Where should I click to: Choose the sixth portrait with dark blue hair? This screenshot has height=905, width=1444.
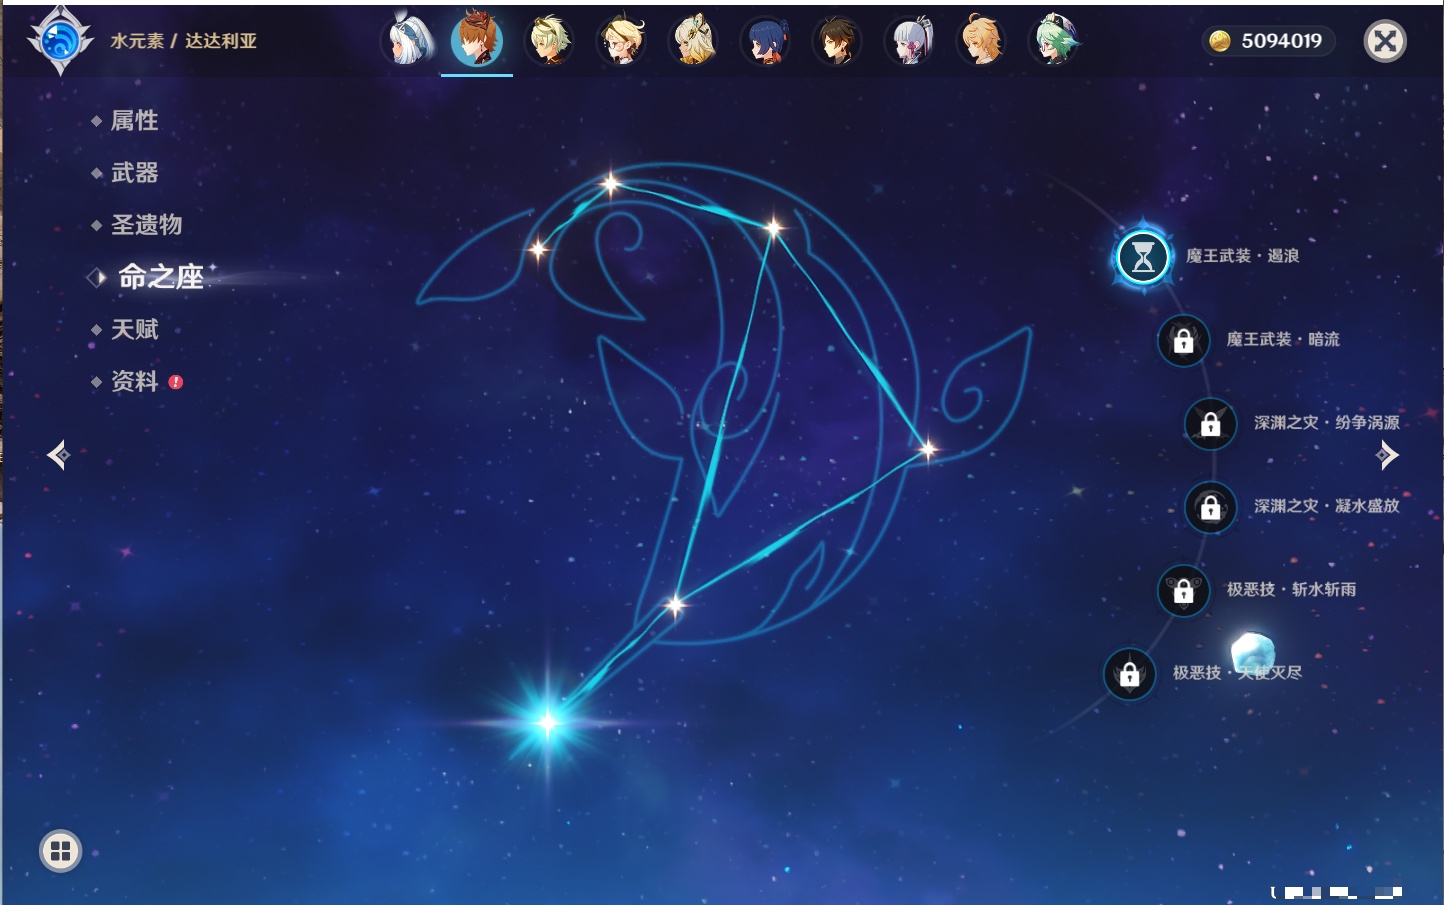coord(765,41)
